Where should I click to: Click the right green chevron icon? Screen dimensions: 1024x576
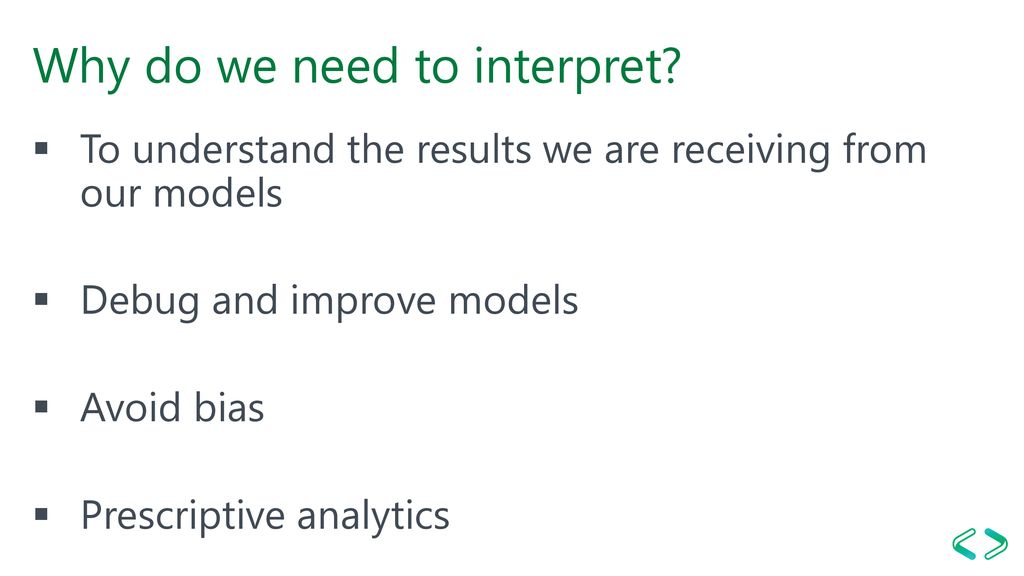tap(996, 543)
